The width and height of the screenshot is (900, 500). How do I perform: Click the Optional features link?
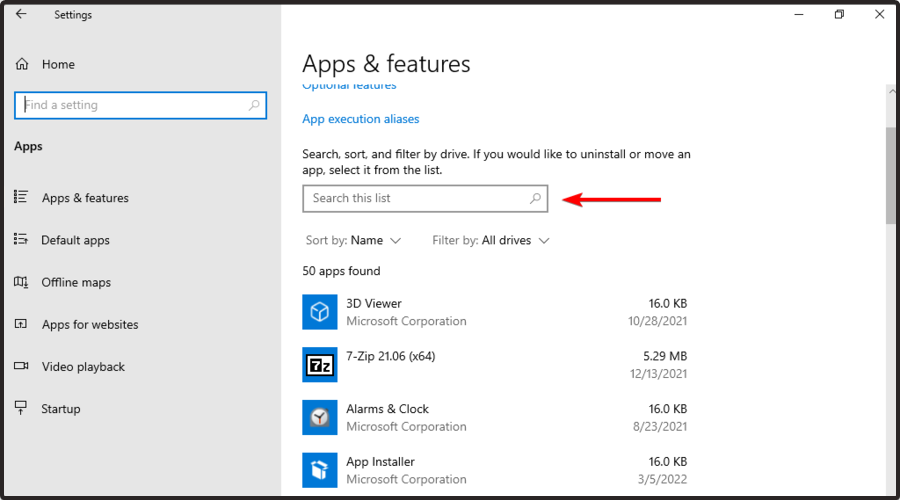click(349, 87)
